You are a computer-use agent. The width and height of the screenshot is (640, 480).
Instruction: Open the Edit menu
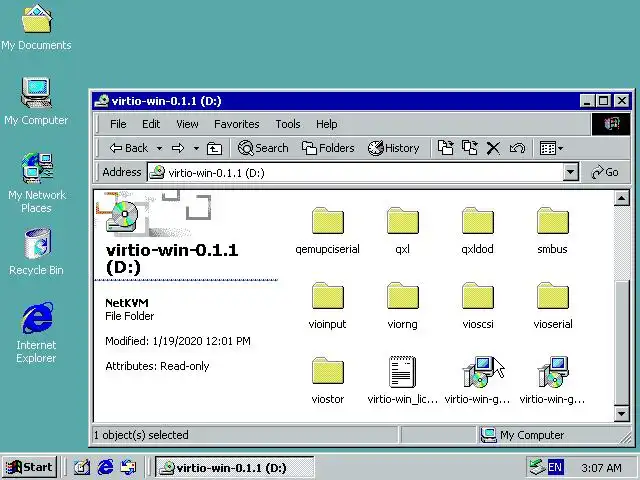pos(151,124)
